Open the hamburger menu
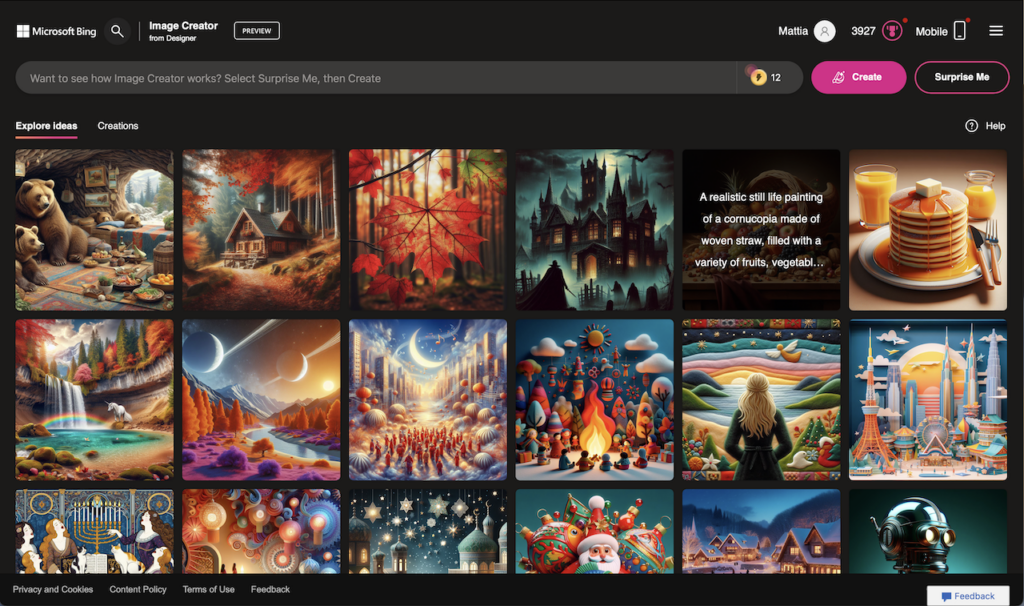The width and height of the screenshot is (1024, 606). coord(996,31)
